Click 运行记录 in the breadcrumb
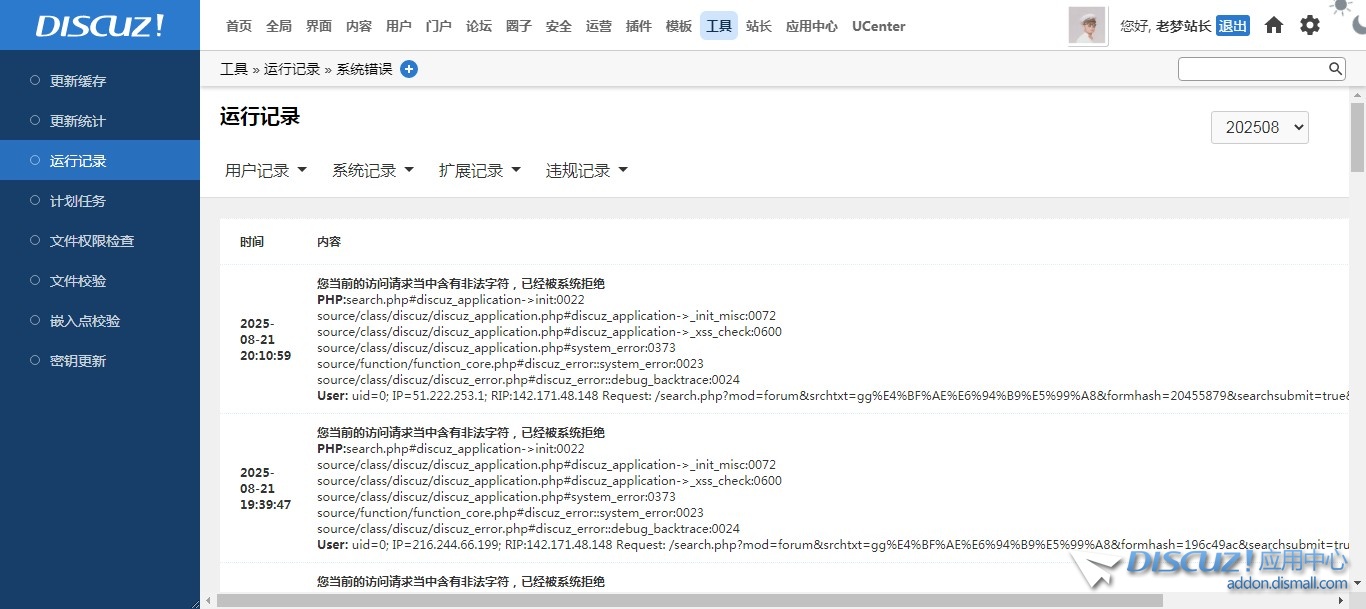The image size is (1366, 609). pos(292,69)
